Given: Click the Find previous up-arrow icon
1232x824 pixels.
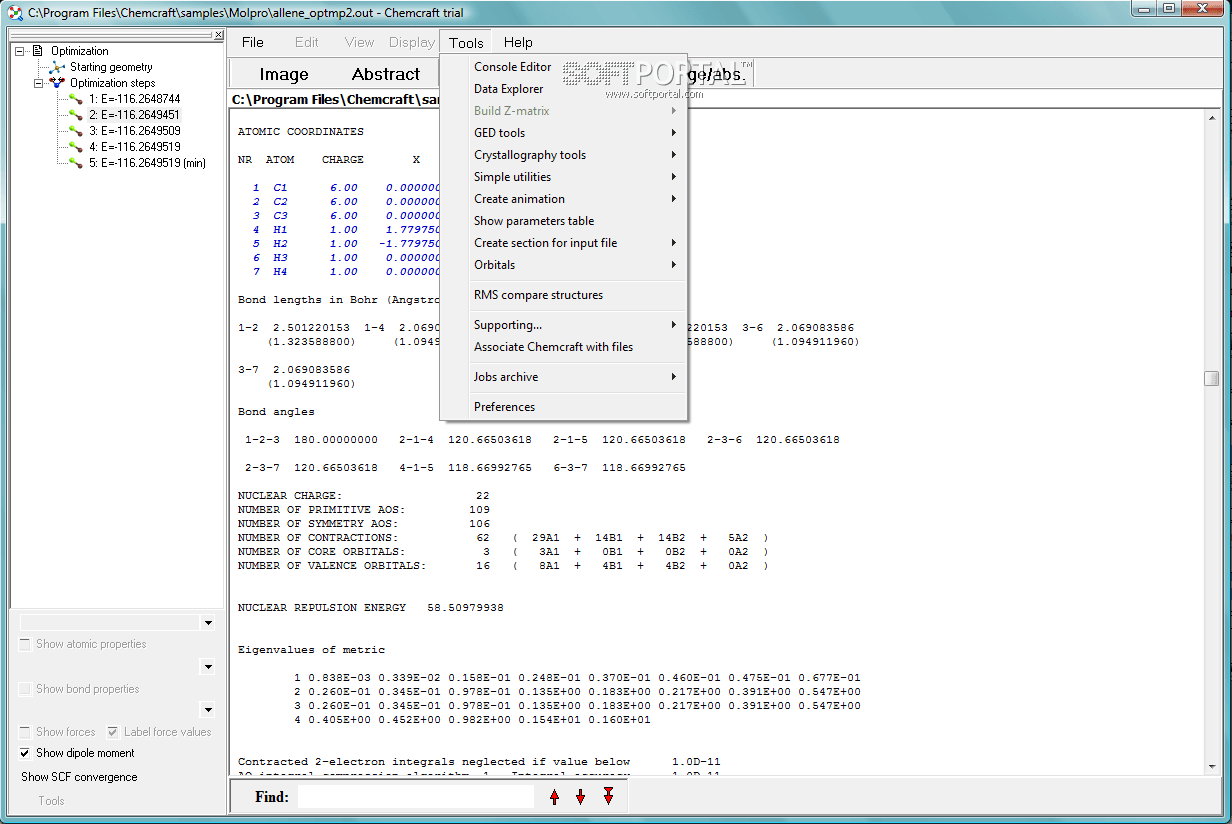Looking at the screenshot, I should click(555, 797).
